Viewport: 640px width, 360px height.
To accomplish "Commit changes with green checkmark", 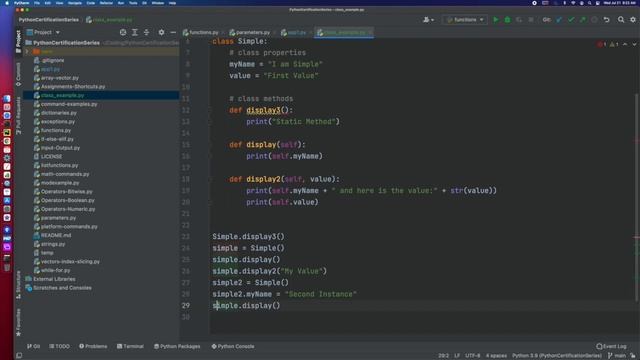I will 571,20.
